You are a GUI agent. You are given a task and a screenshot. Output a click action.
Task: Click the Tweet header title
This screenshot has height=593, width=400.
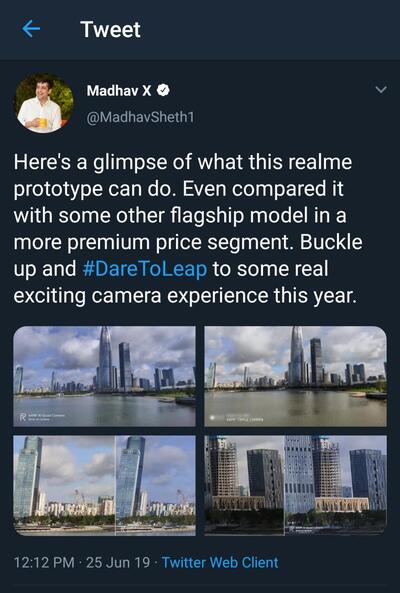pos(110,29)
